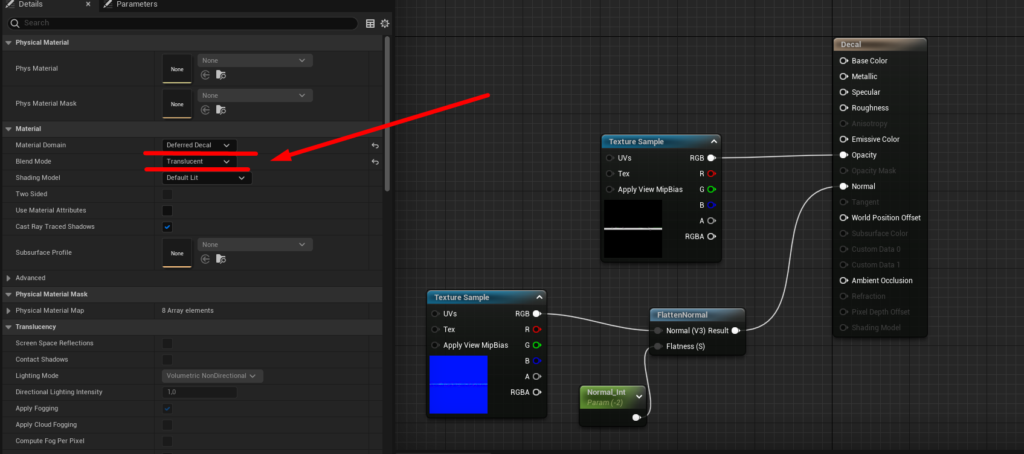Viewport: 1024px width, 454px height.
Task: Browse to Subsurface Profile asset icon
Action: (221, 259)
